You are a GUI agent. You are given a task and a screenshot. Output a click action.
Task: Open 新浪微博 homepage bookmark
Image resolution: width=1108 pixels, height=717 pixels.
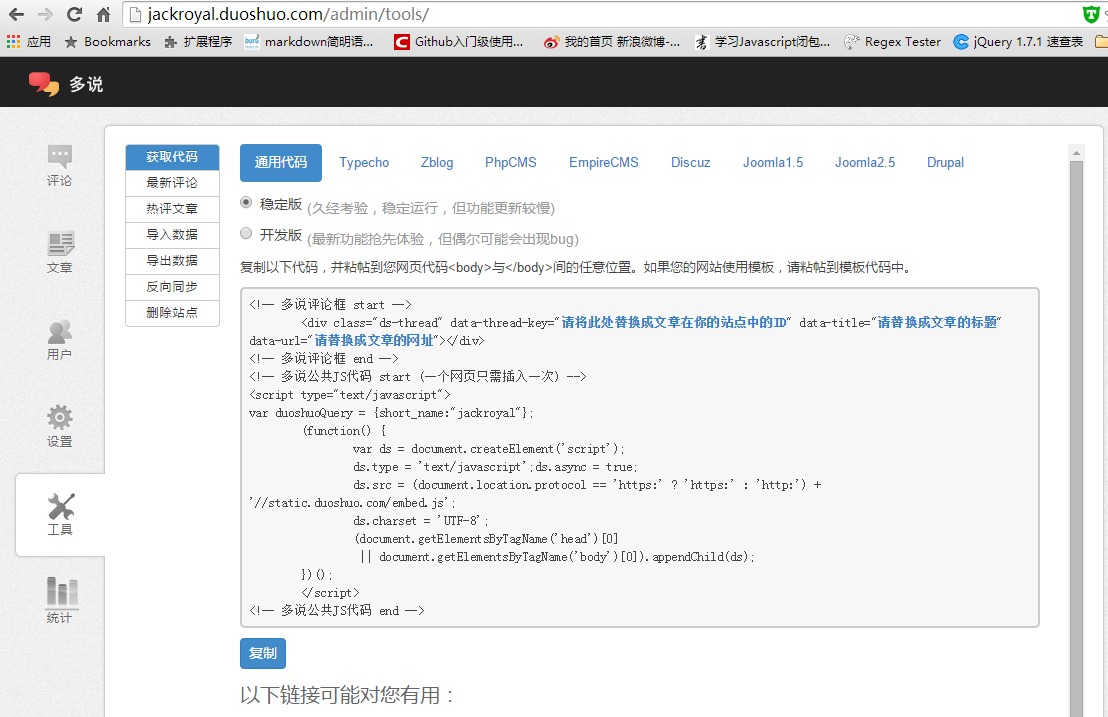611,42
